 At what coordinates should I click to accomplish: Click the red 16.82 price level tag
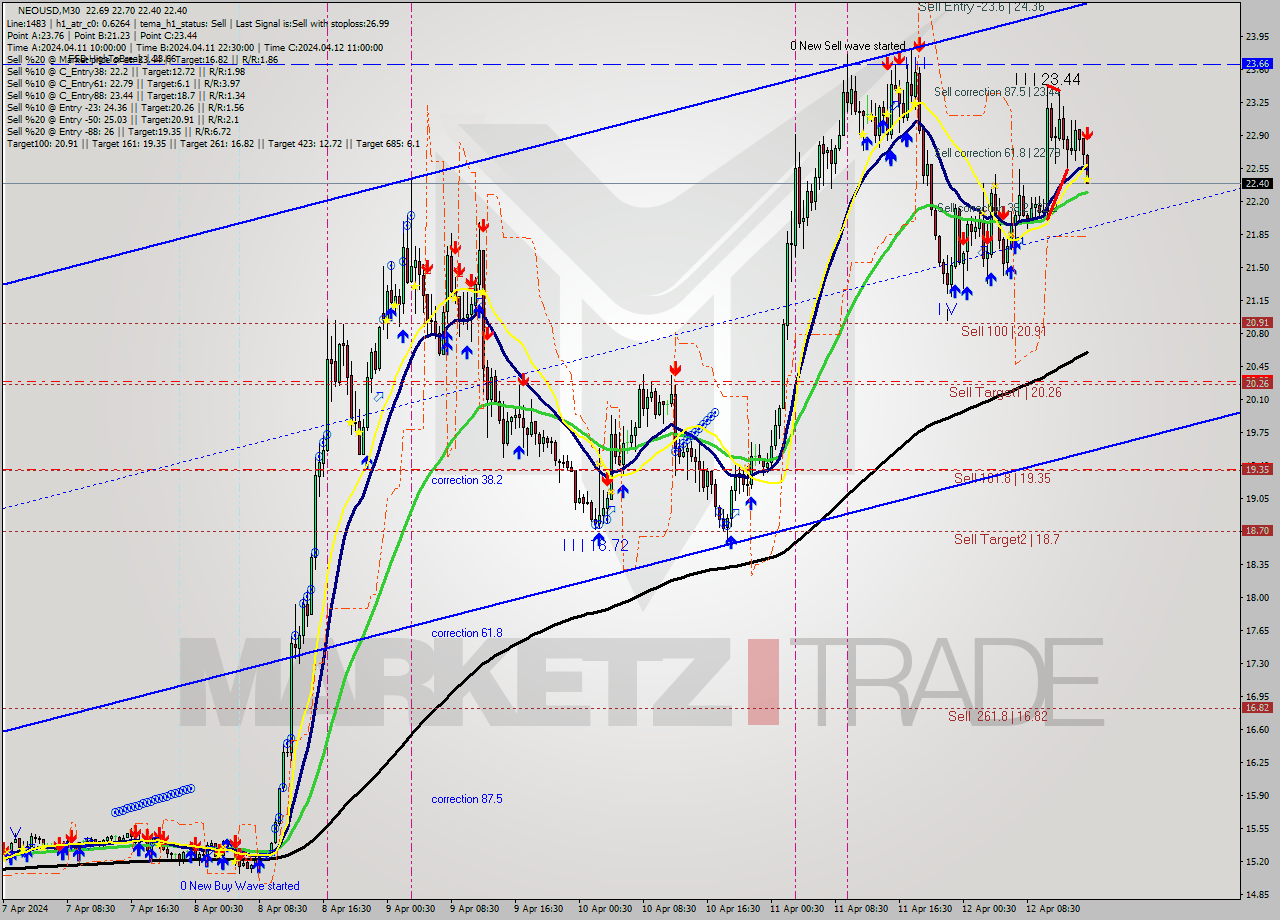1257,708
